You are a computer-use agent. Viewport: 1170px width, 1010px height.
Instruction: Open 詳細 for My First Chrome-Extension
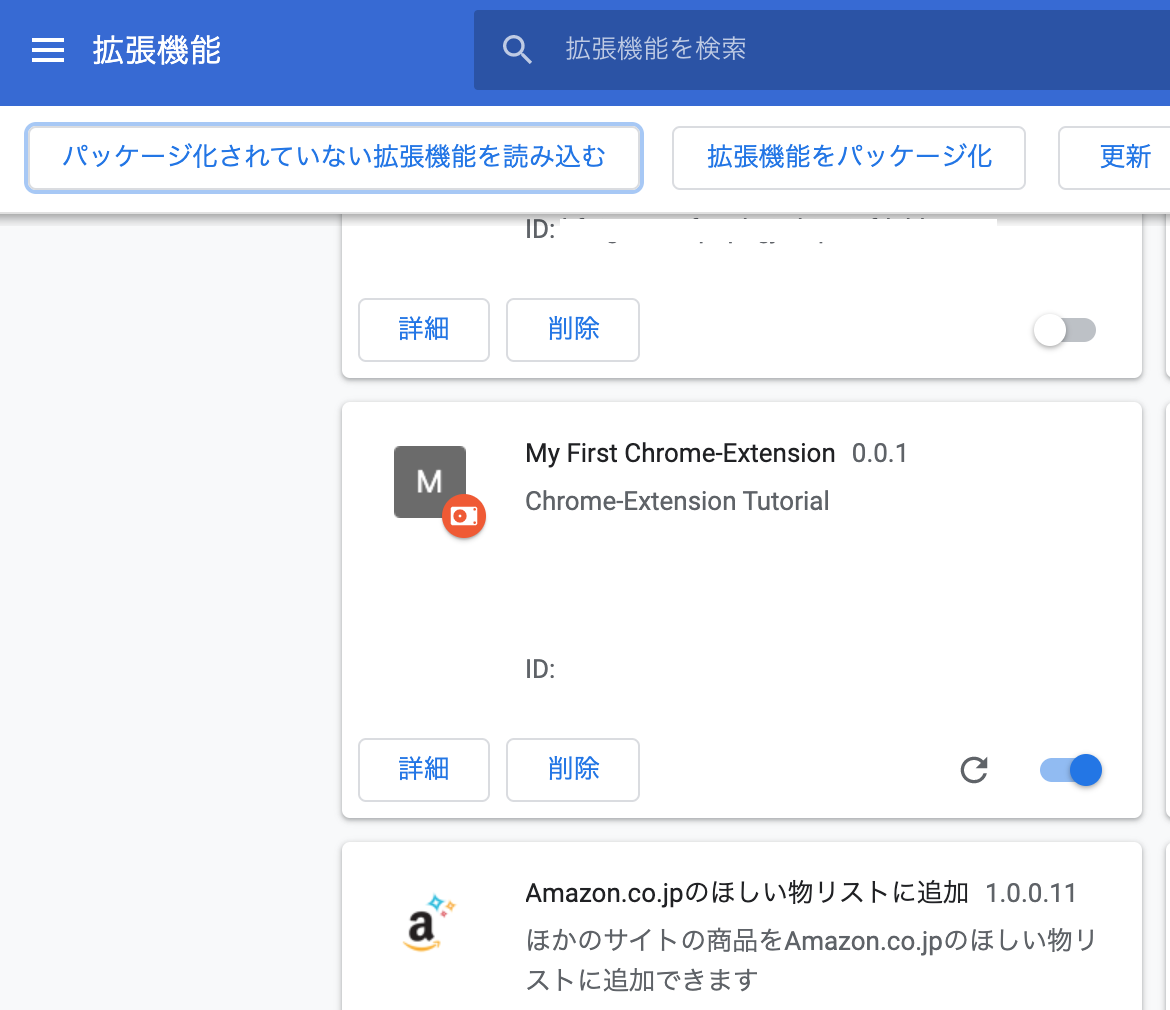point(423,770)
